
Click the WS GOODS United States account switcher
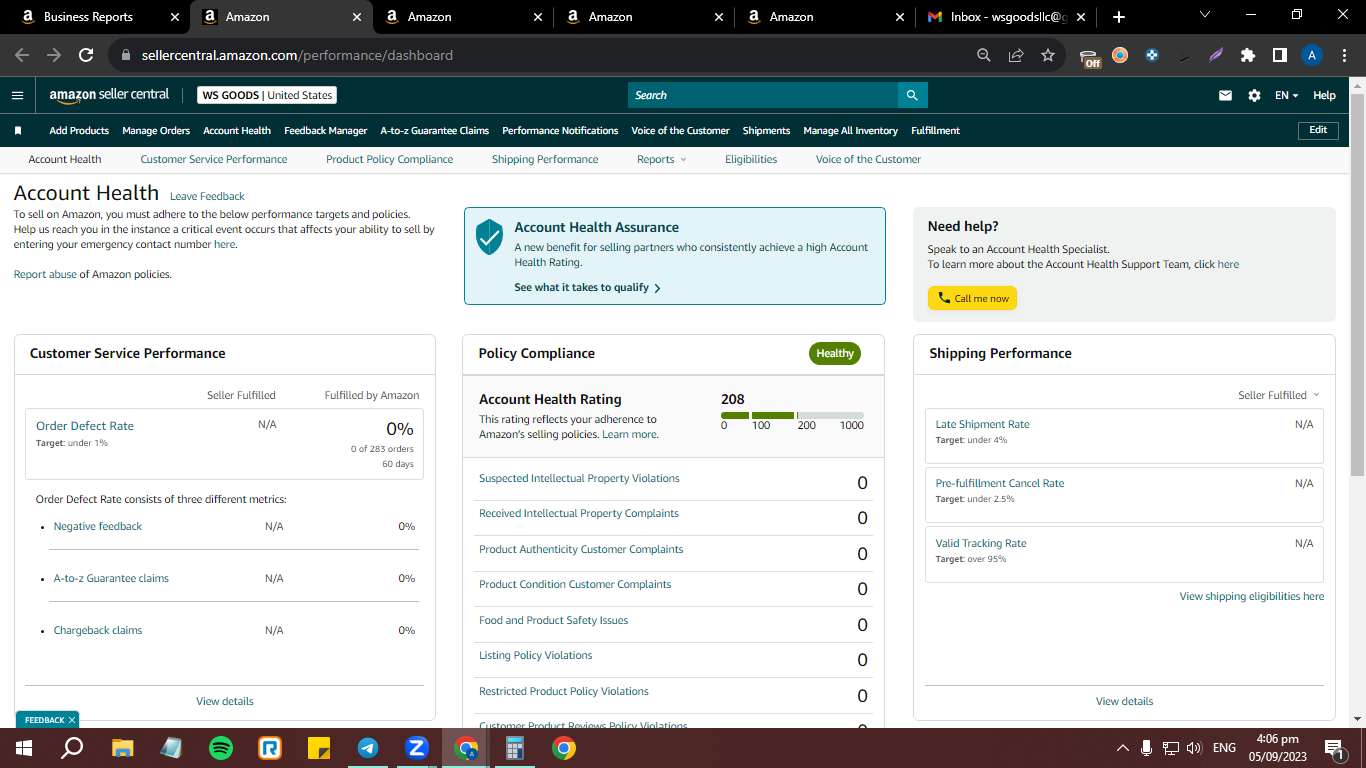click(267, 95)
